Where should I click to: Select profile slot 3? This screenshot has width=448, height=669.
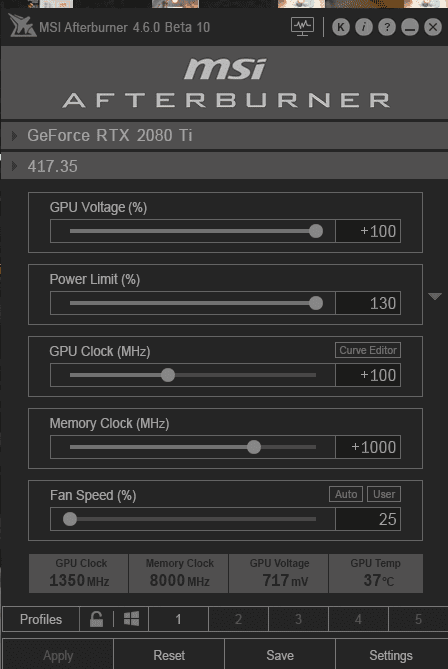point(298,619)
